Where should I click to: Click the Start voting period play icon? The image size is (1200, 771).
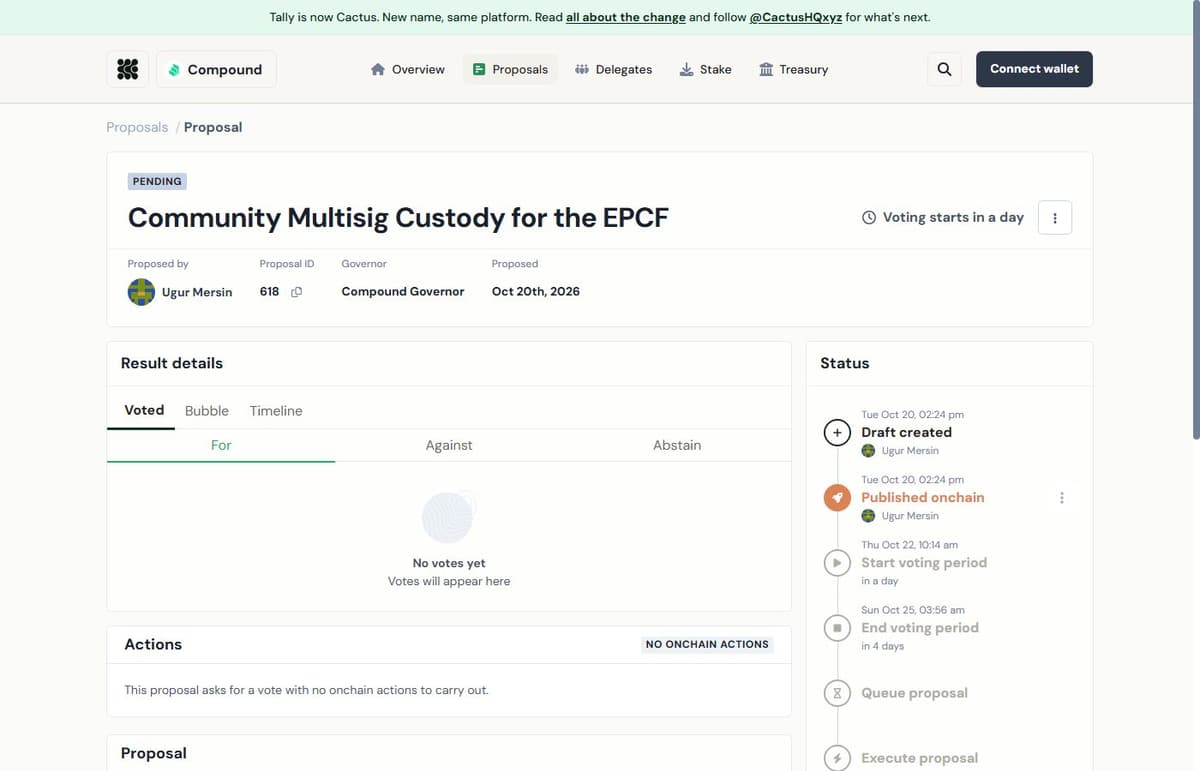point(837,562)
